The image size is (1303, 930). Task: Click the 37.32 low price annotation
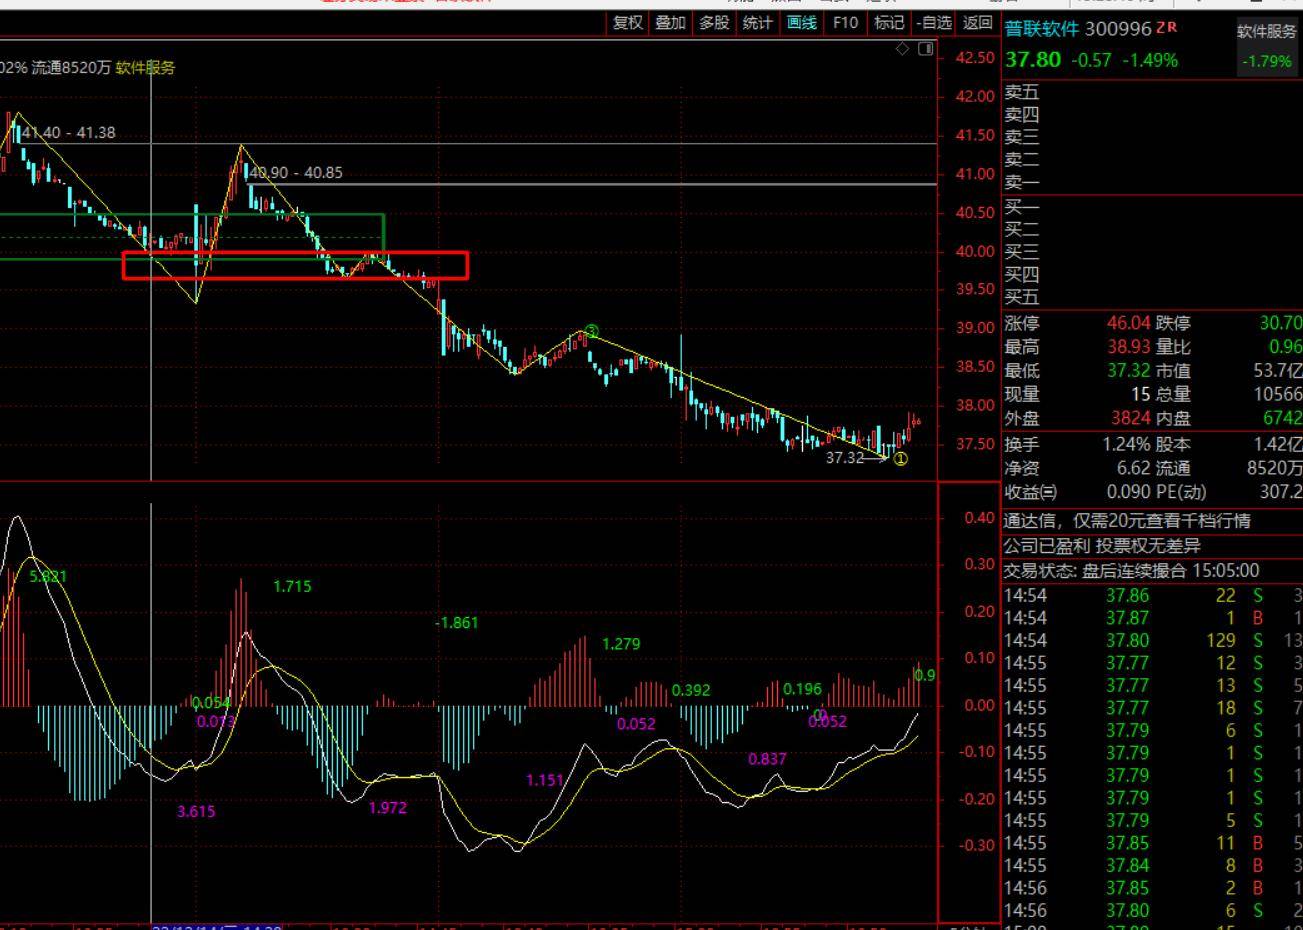click(844, 458)
